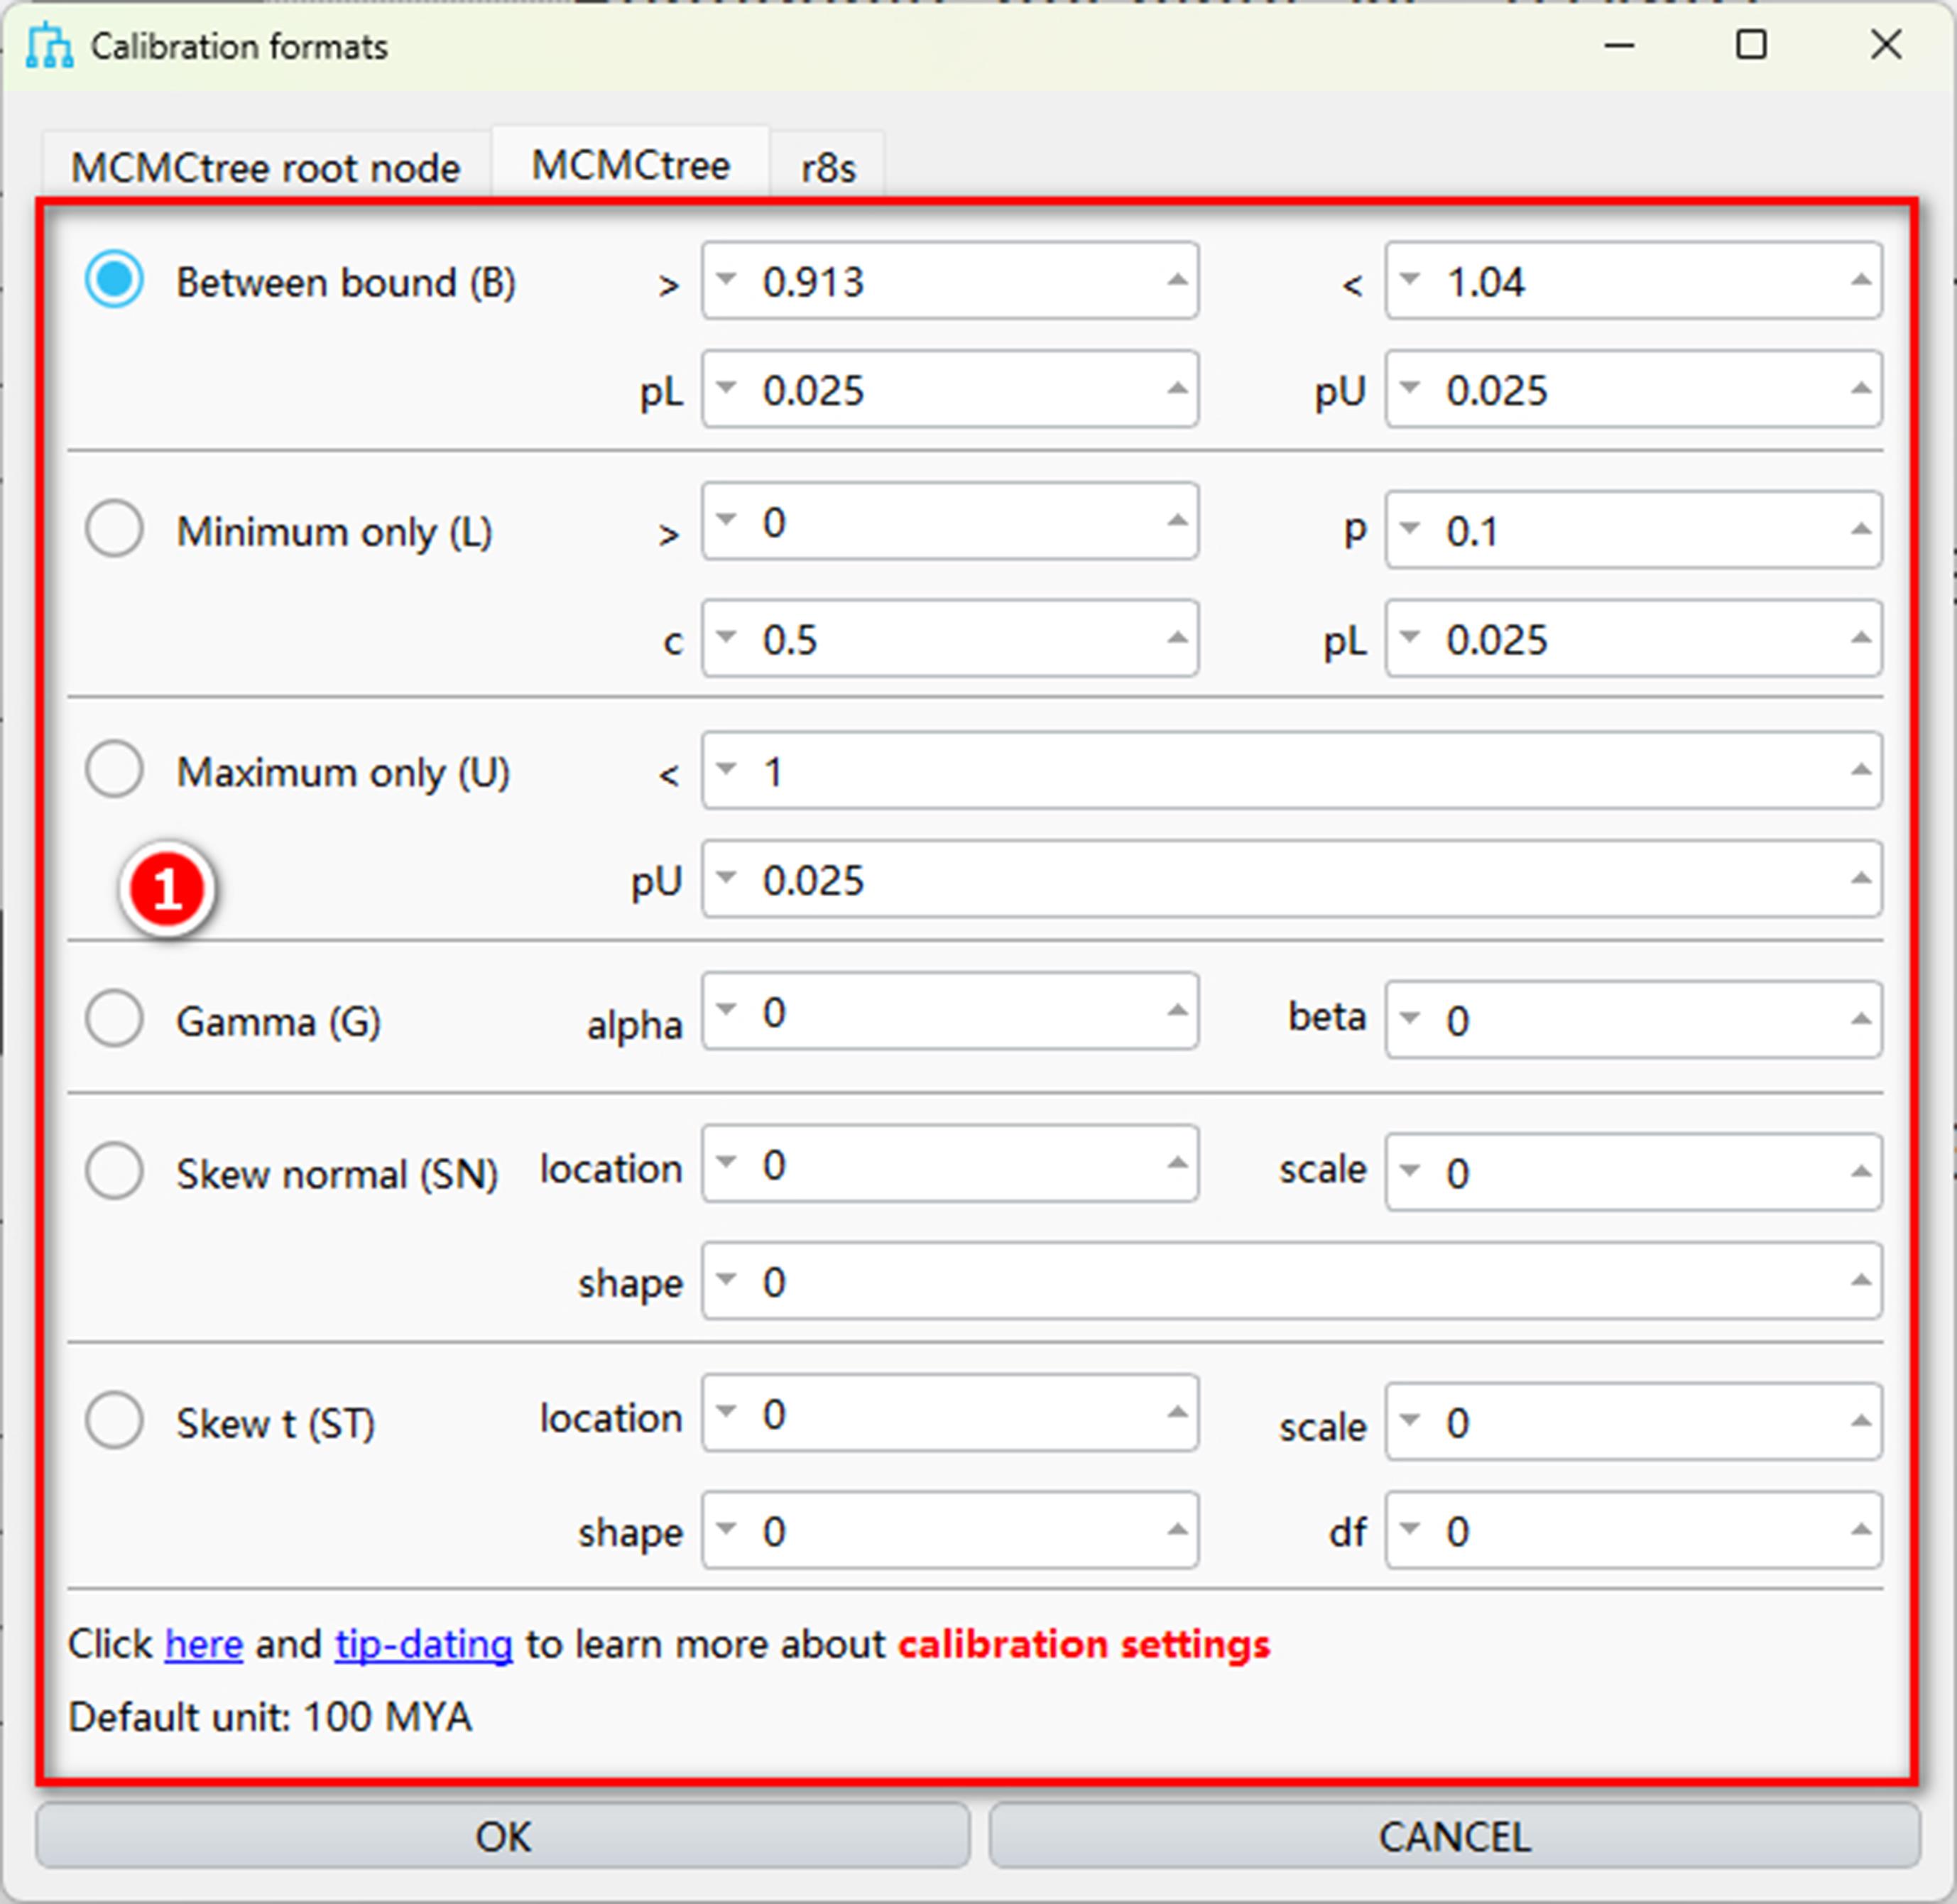Choose the Skew t (ST) option
The height and width of the screenshot is (1904, 1957).
pos(114,1420)
